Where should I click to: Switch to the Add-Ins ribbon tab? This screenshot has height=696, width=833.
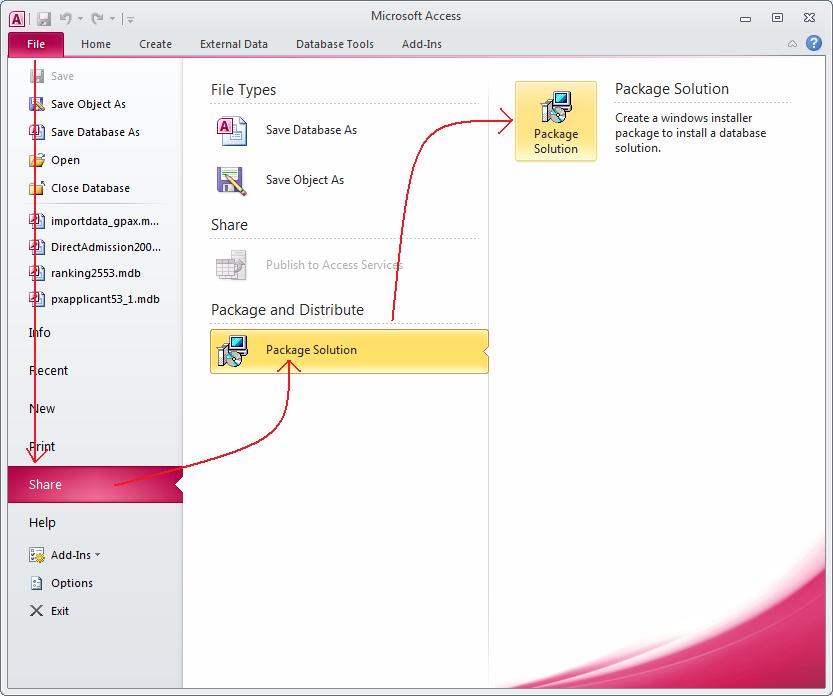pyautogui.click(x=422, y=44)
